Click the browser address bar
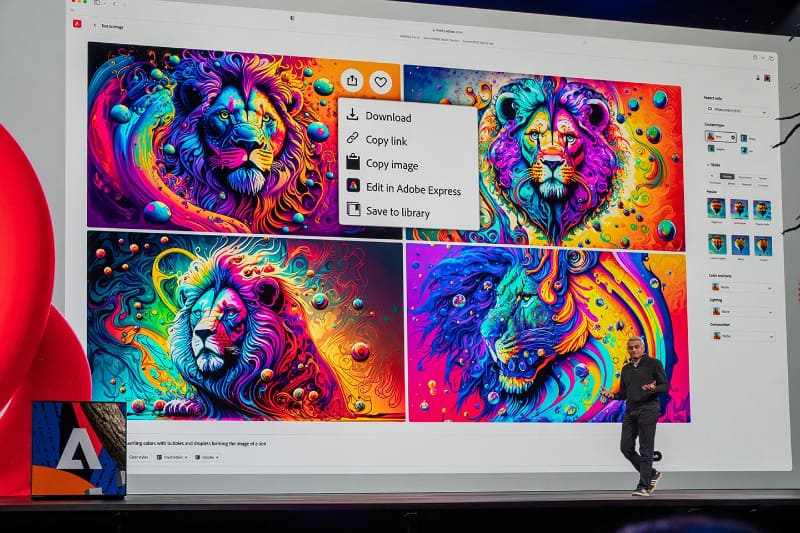The width and height of the screenshot is (800, 533). [x=448, y=31]
